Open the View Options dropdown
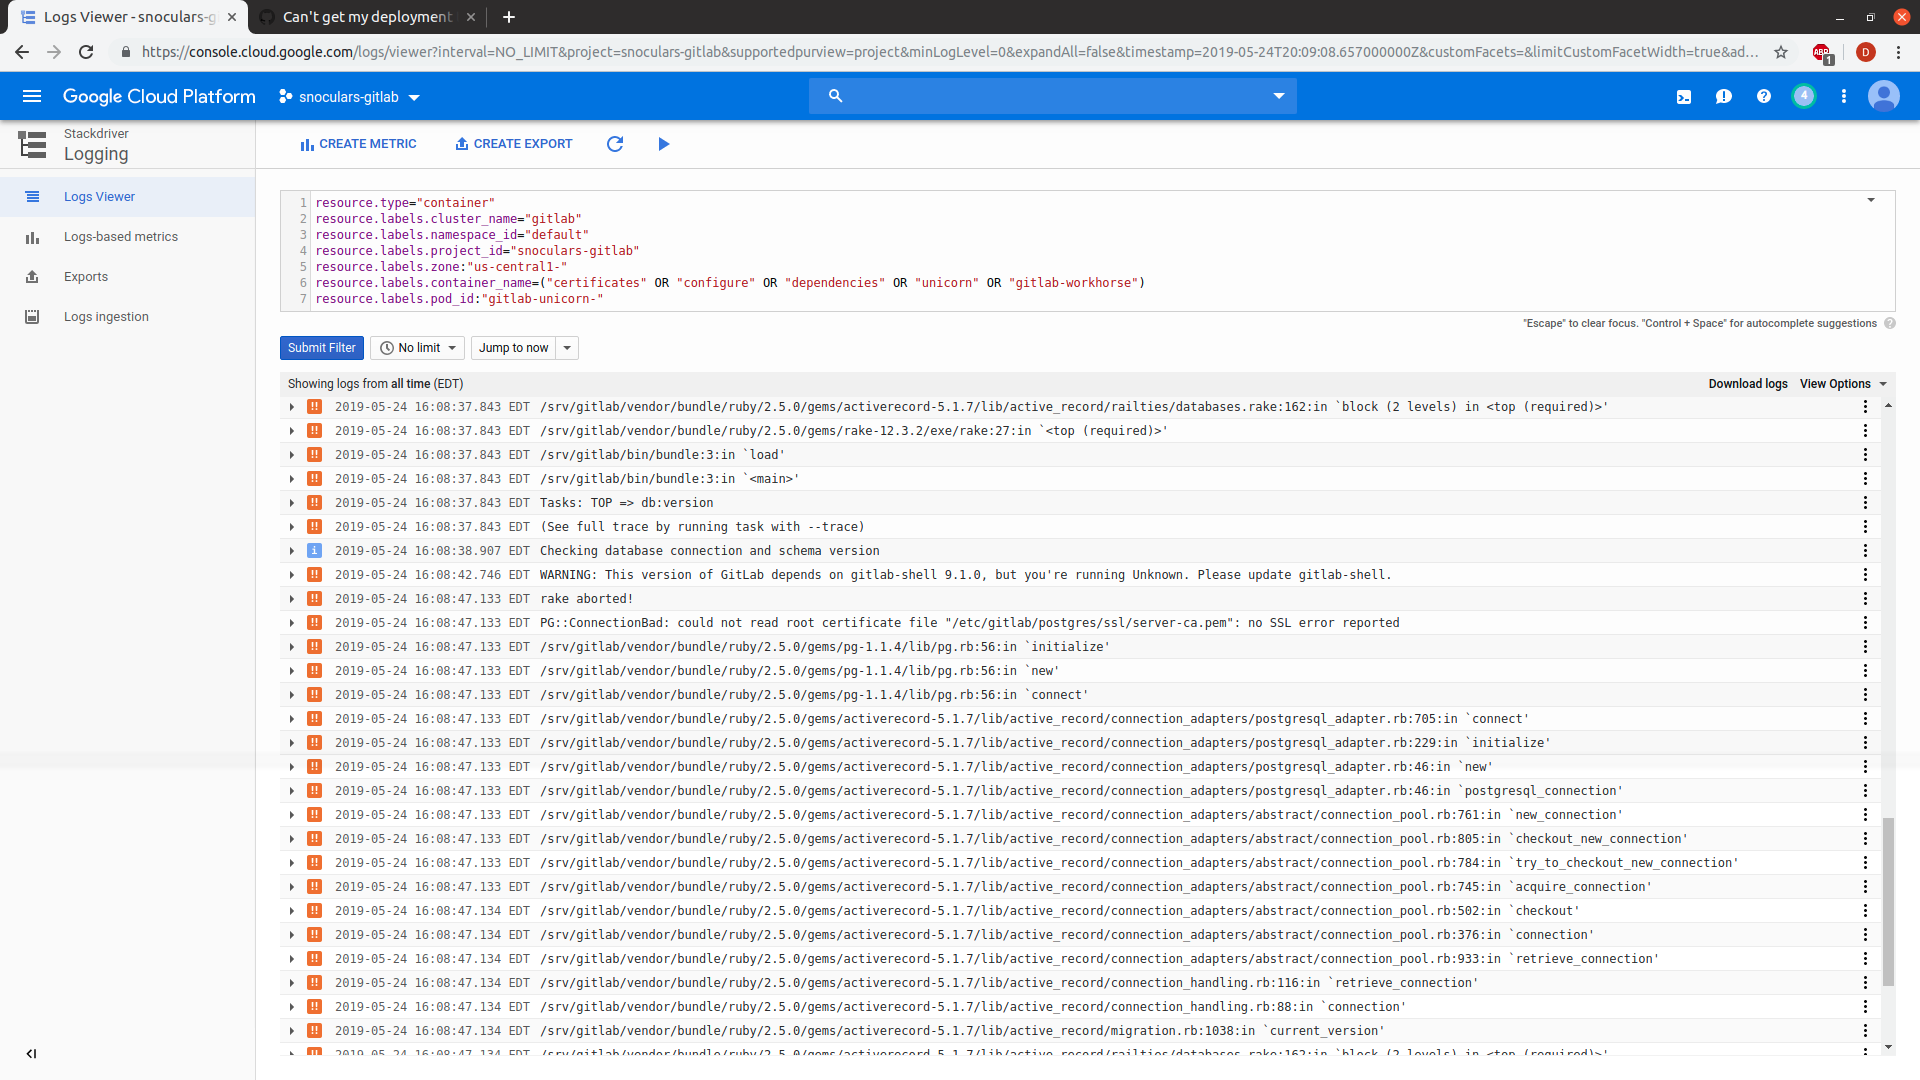The height and width of the screenshot is (1080, 1920). point(1843,384)
